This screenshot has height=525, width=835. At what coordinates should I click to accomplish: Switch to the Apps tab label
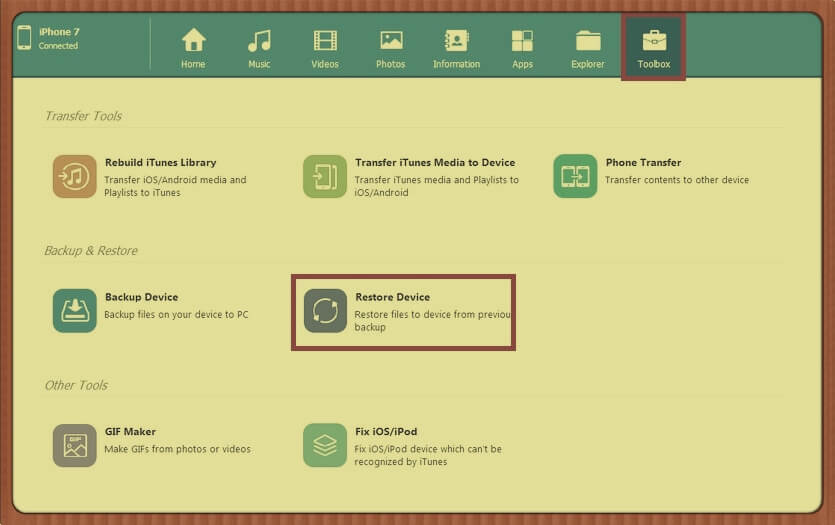pyautogui.click(x=522, y=64)
